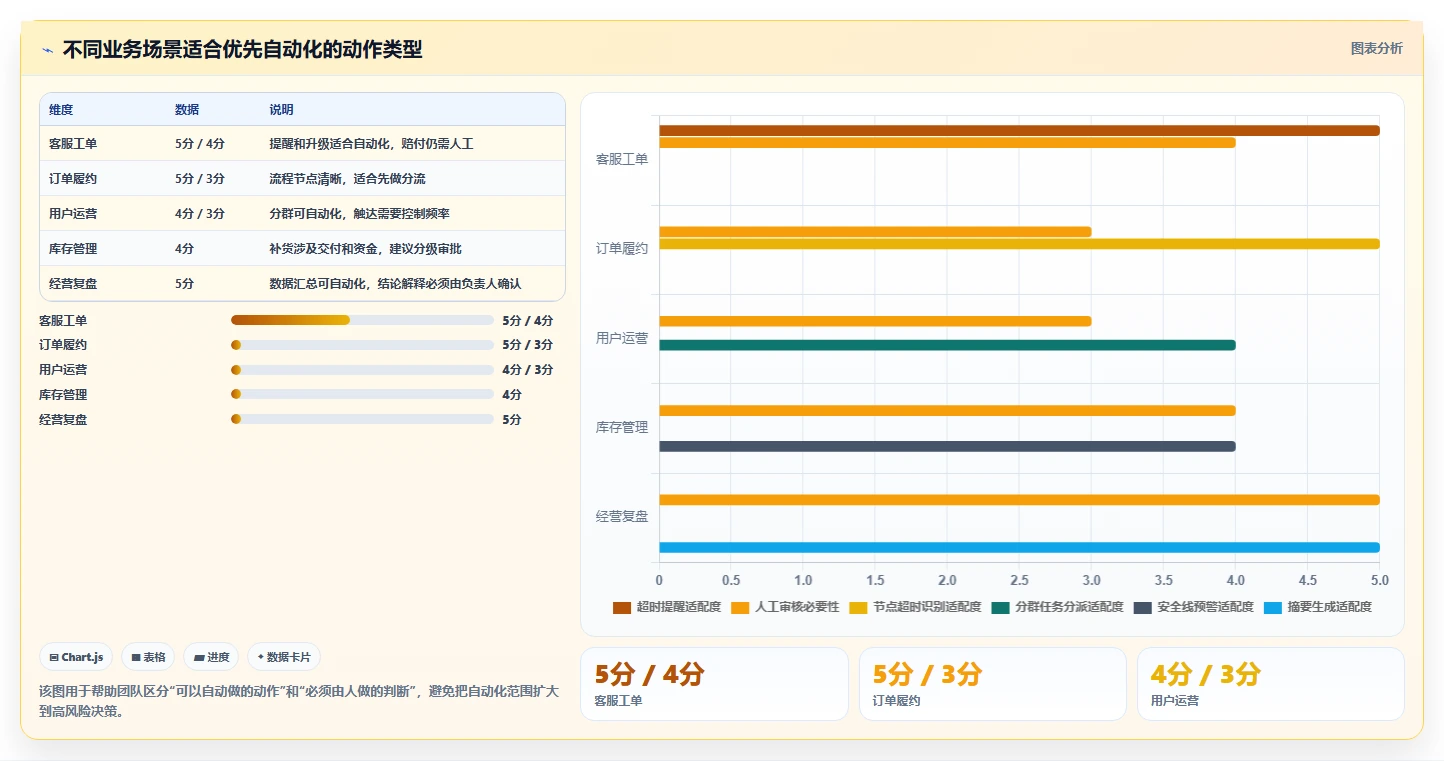Click the 数据卡片 tag
Viewport: 1444px width, 761px height.
(x=284, y=657)
